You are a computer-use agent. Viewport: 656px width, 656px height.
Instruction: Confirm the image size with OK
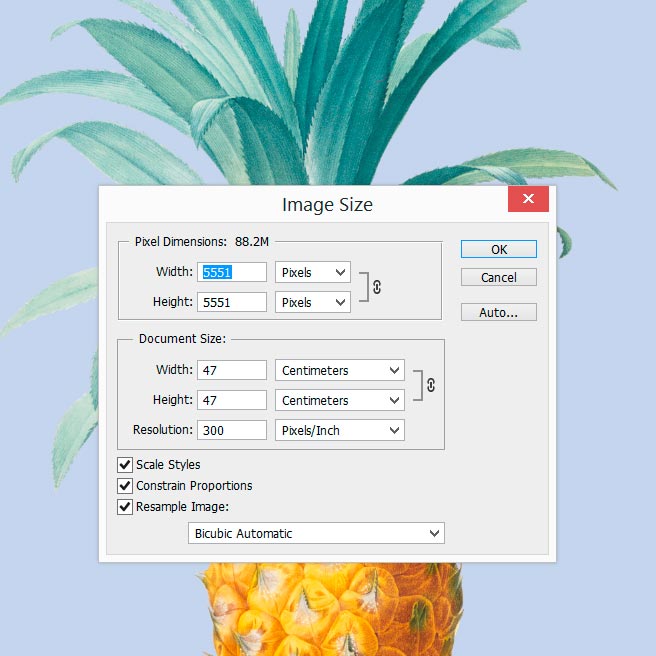tap(499, 249)
